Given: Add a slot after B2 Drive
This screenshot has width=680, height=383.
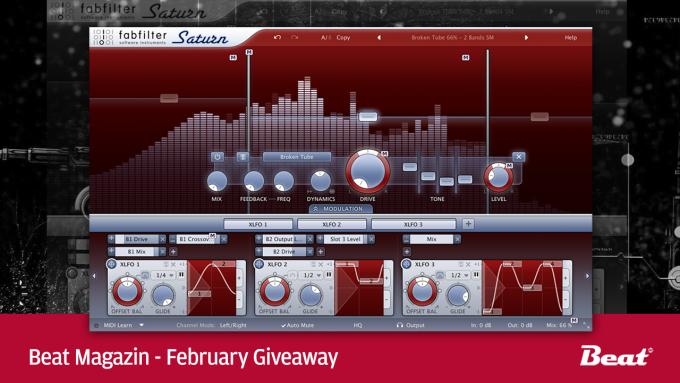Looking at the screenshot, I should coord(320,252).
